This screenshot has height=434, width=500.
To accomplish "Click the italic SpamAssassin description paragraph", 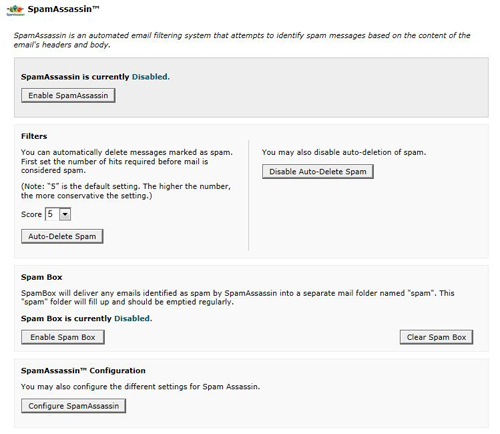I will click(242, 40).
